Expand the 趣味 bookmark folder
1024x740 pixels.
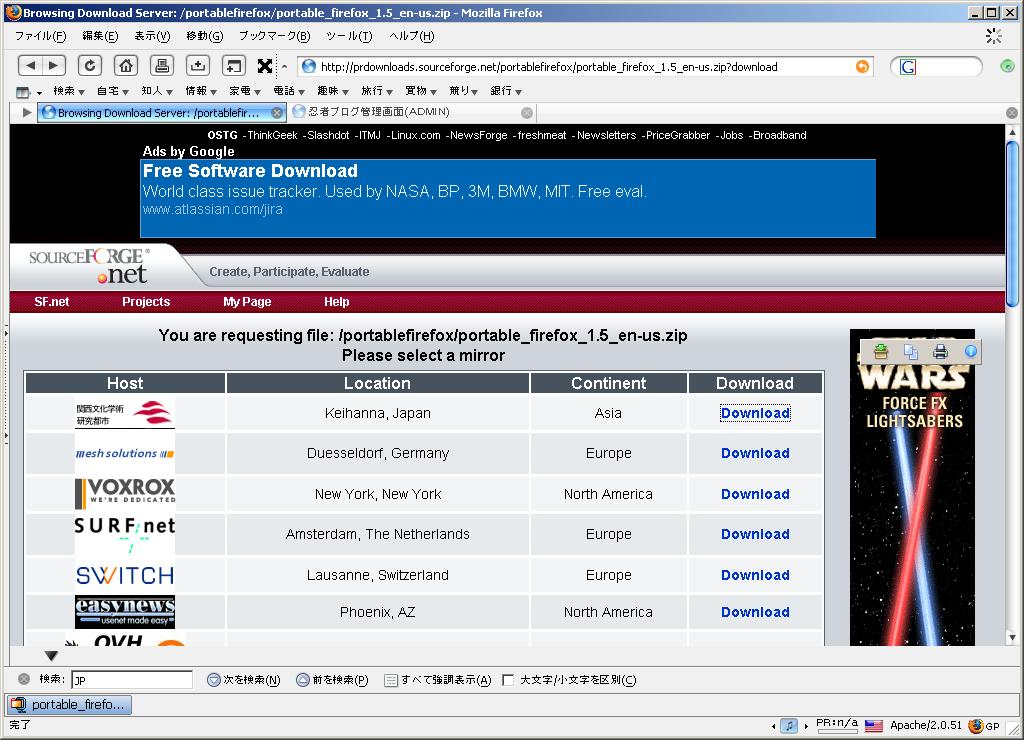click(x=333, y=91)
